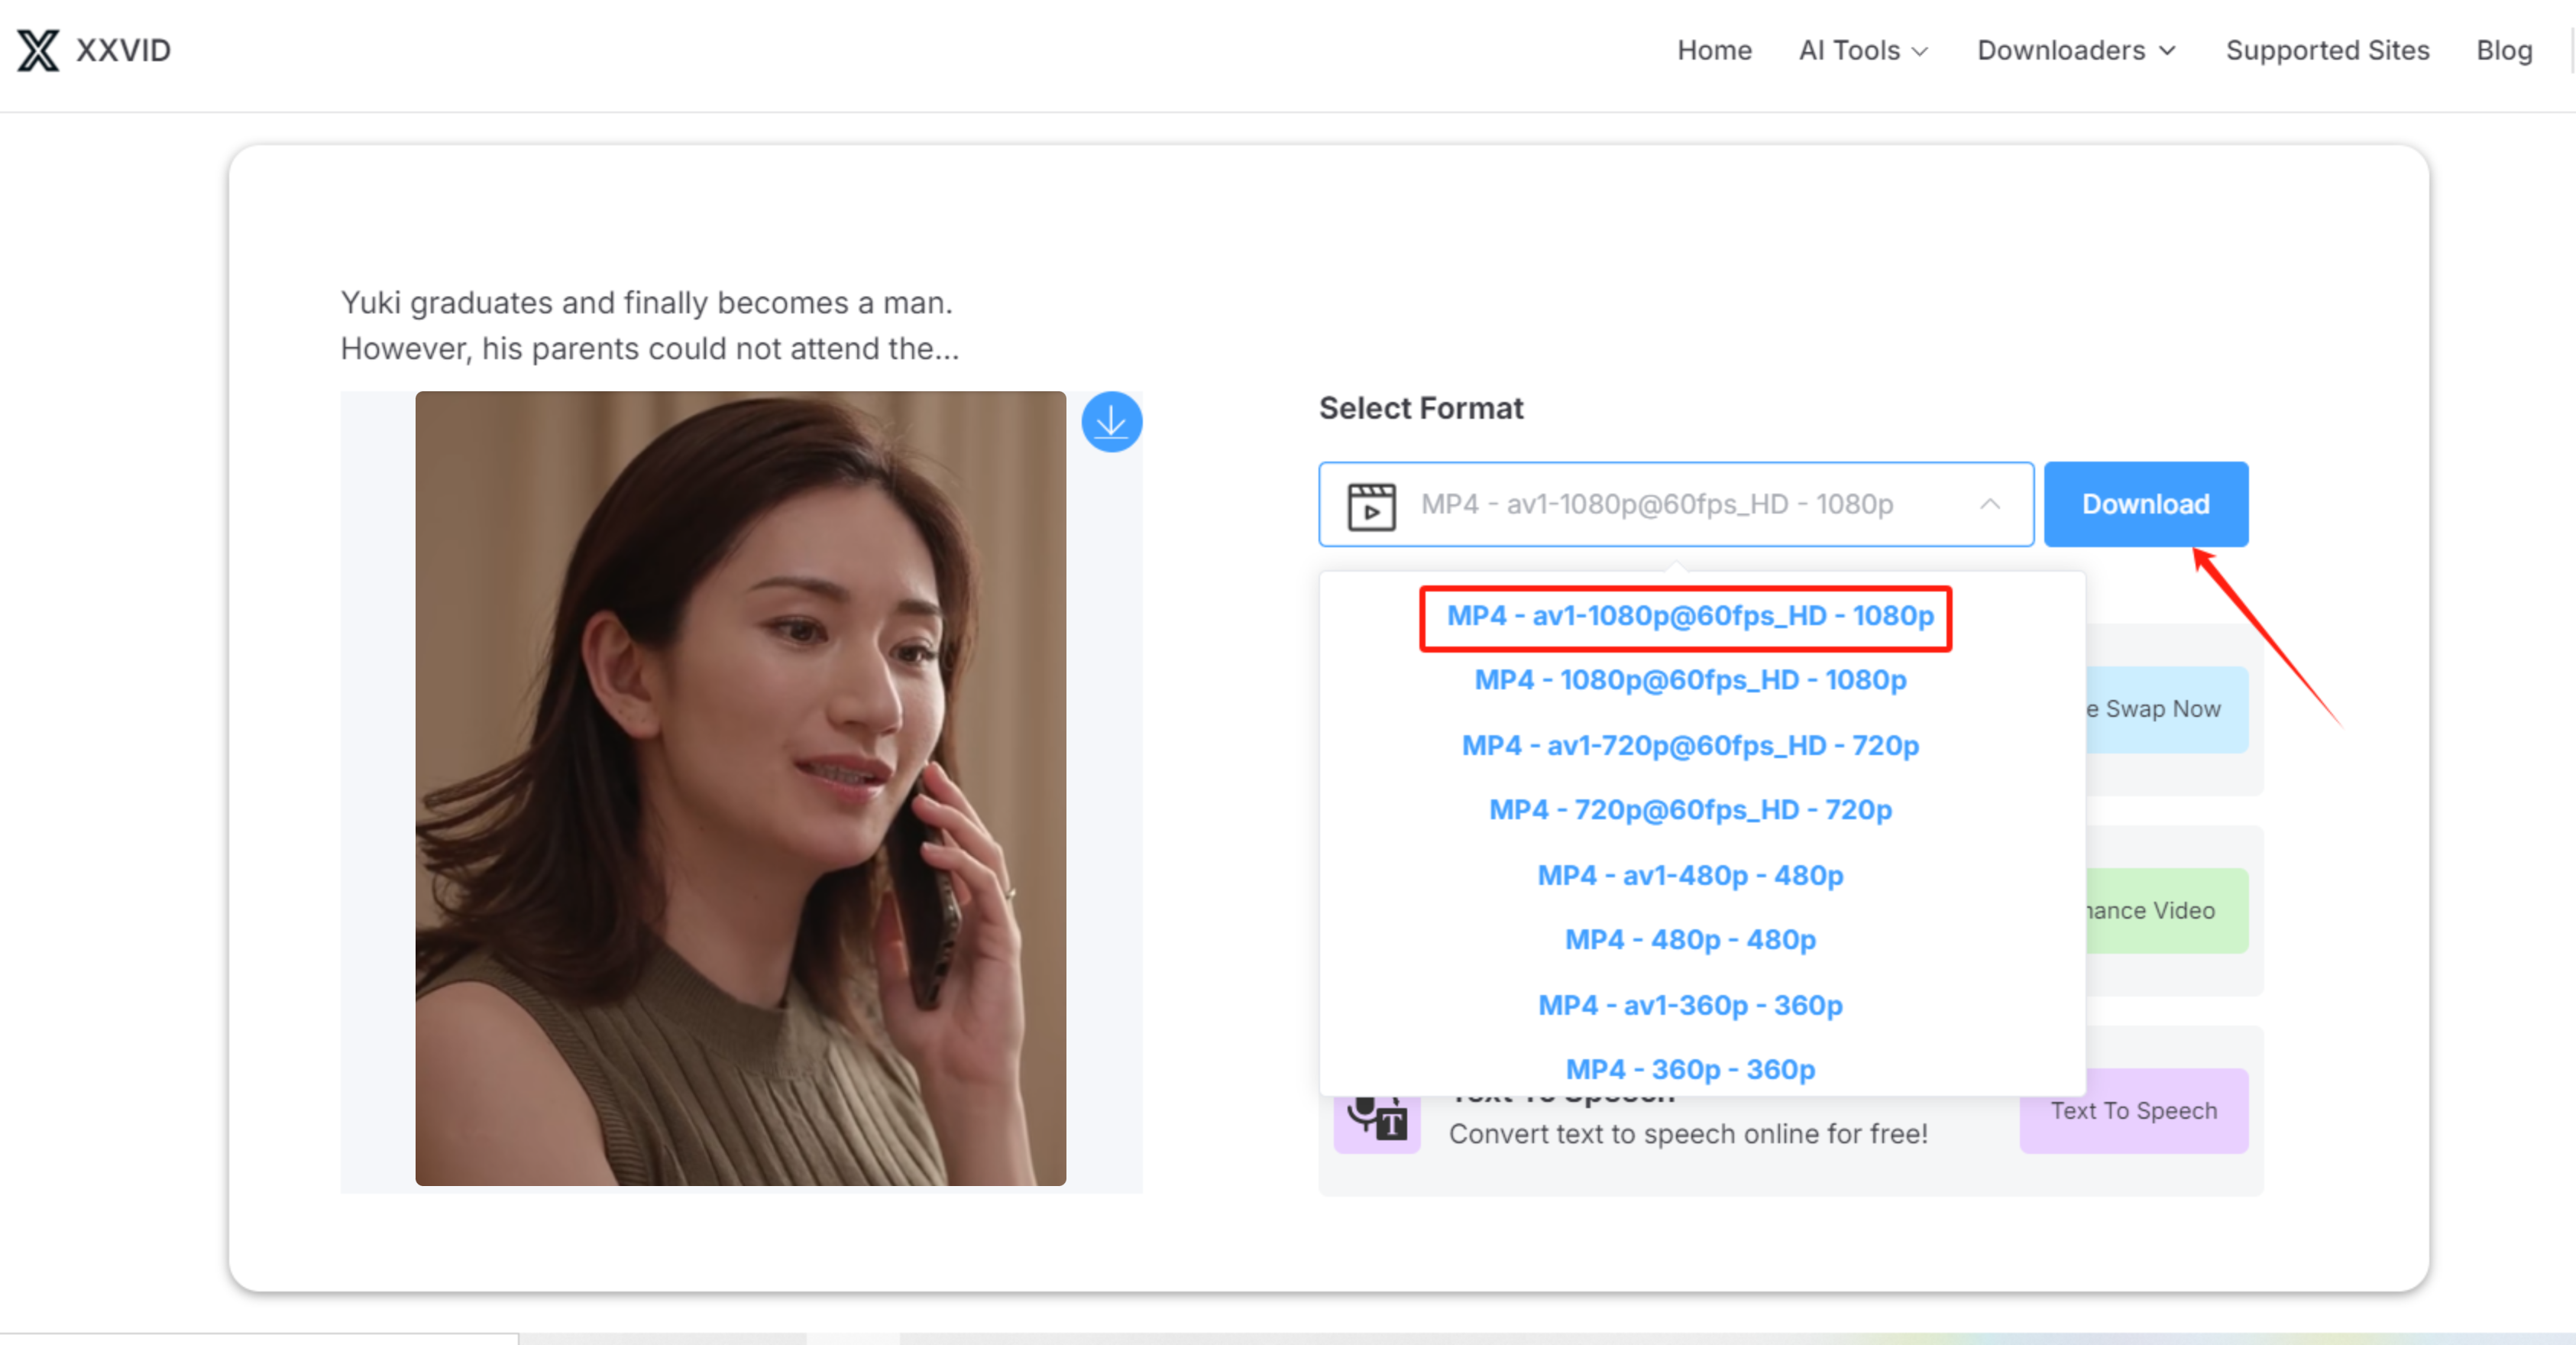Select MP4 - 1080p@60fps_HD - 1080p format
This screenshot has width=2576, height=1345.
click(x=1689, y=680)
